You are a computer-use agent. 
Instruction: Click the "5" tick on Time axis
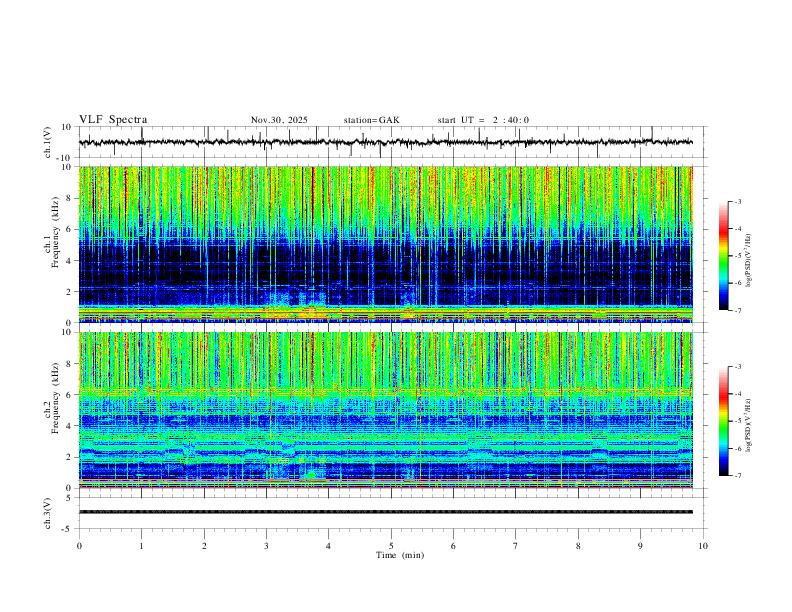tap(391, 546)
